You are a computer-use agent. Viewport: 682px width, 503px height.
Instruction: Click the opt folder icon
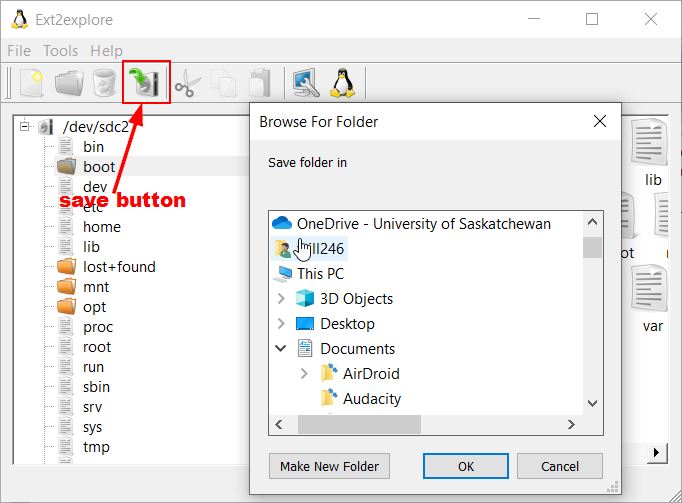(x=67, y=306)
